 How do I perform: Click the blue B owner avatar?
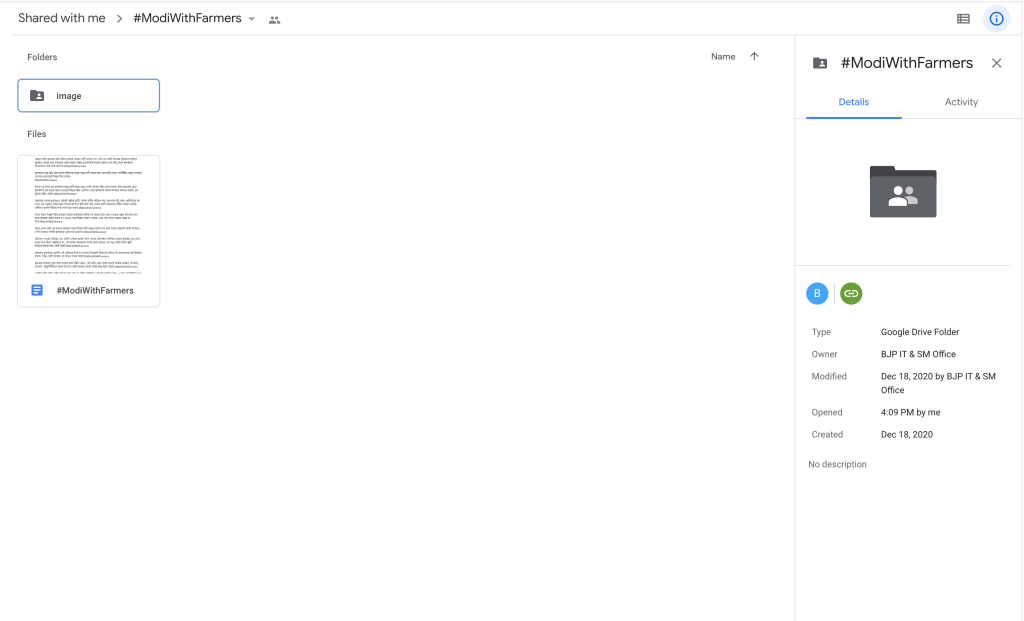pyautogui.click(x=817, y=293)
